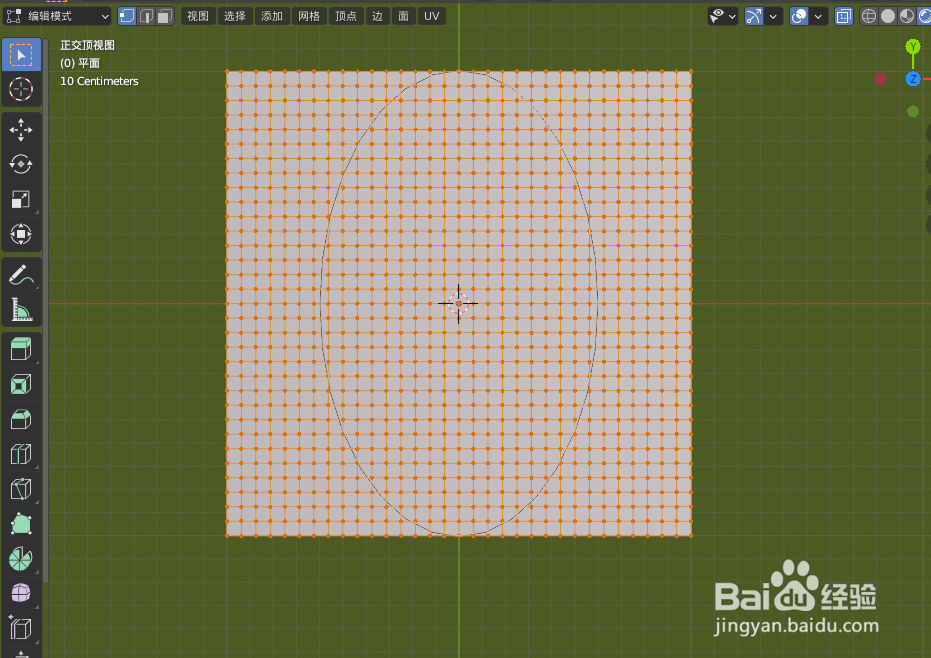Activate the Poly Build tool
This screenshot has width=931, height=658.
21,524
